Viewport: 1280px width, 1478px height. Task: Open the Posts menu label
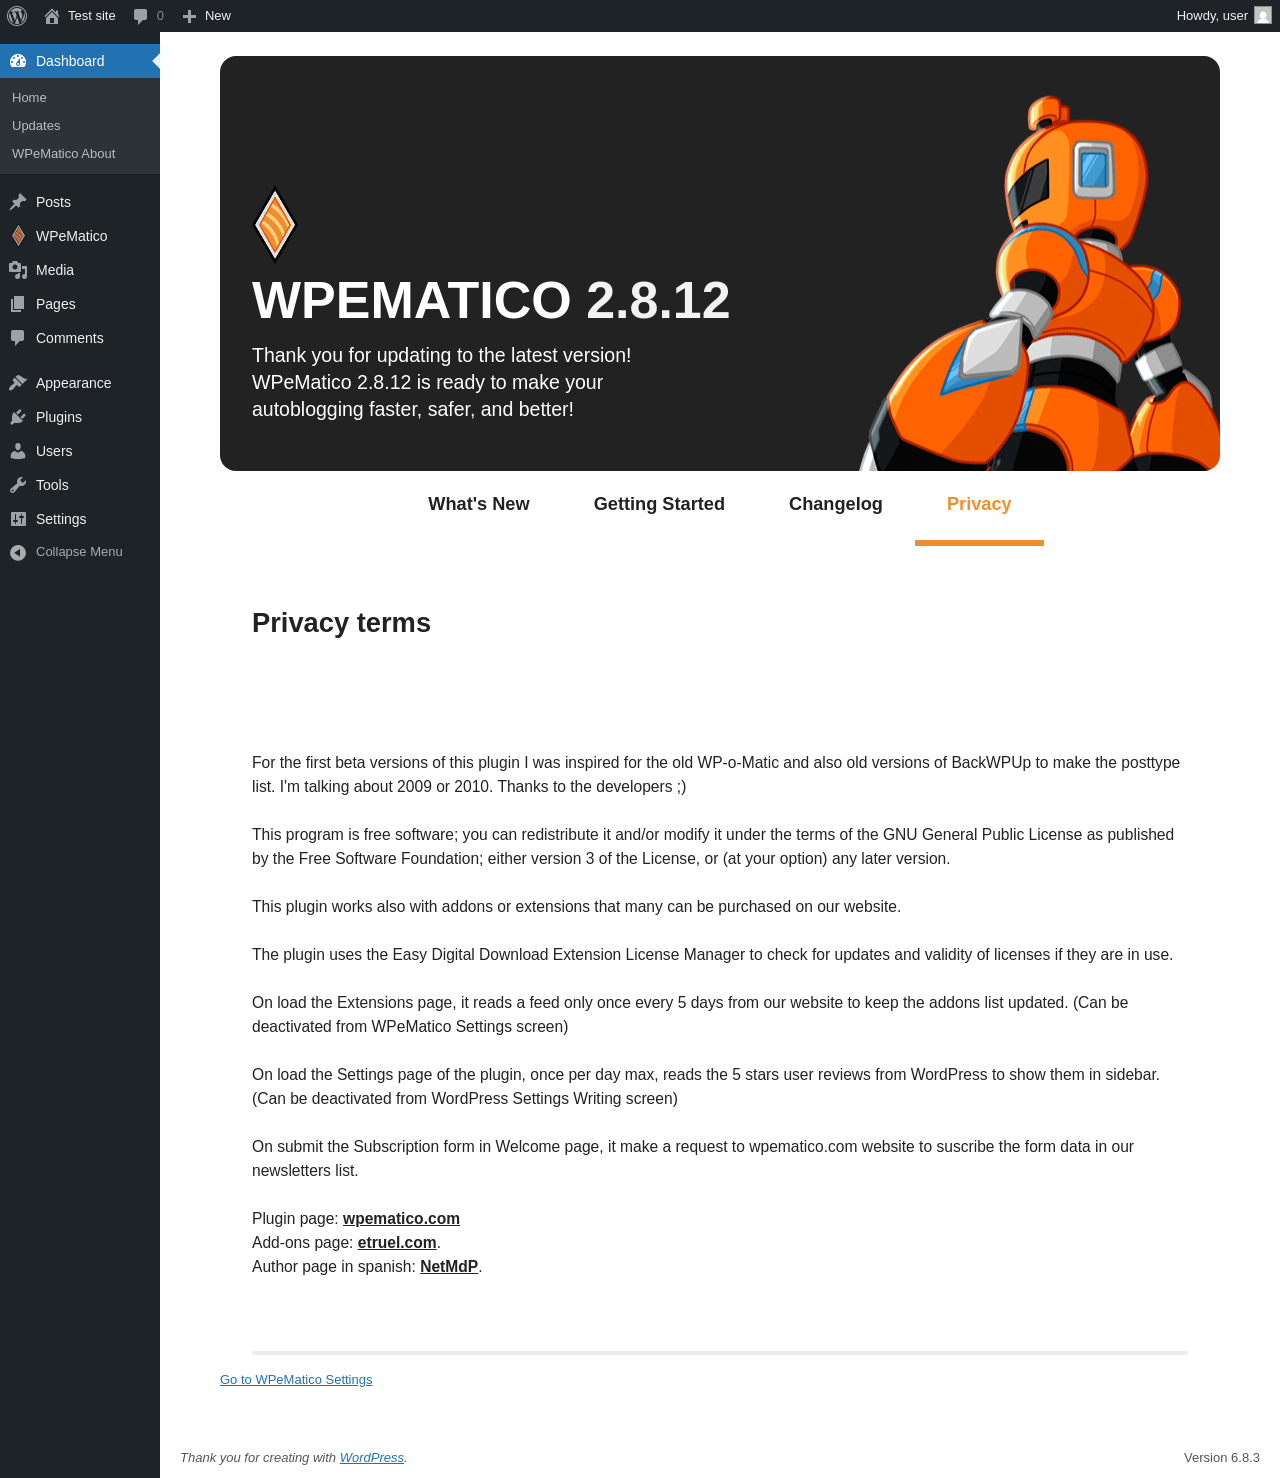(53, 202)
